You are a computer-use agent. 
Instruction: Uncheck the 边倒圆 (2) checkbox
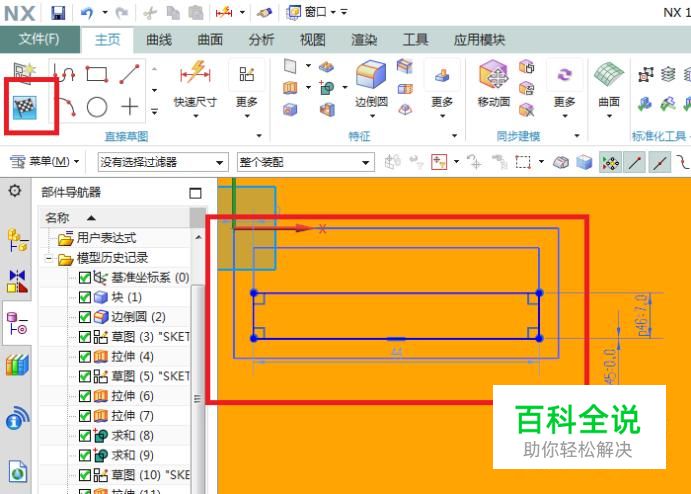pyautogui.click(x=85, y=317)
